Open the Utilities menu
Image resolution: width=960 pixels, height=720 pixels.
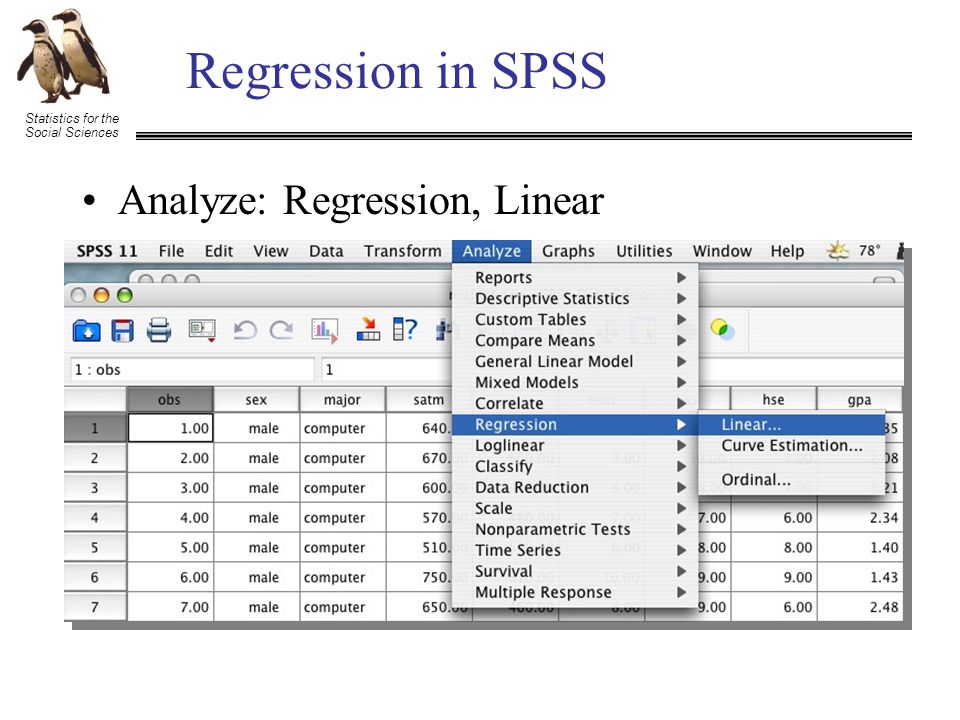[x=644, y=252]
